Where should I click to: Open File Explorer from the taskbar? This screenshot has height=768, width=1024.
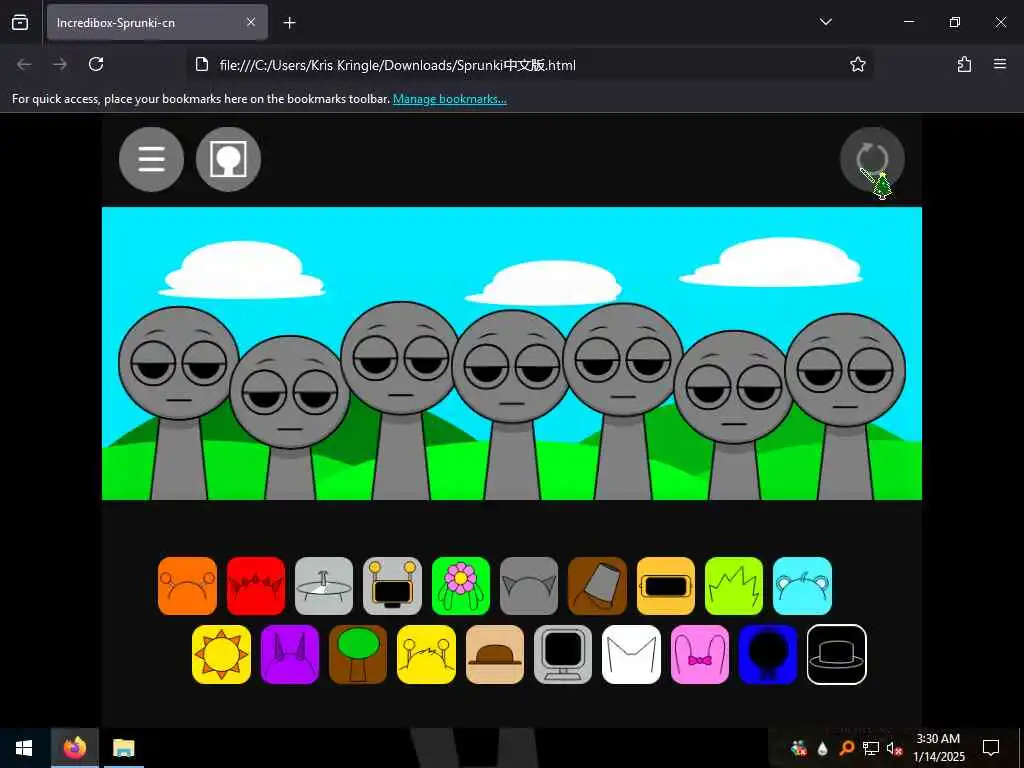click(x=123, y=748)
